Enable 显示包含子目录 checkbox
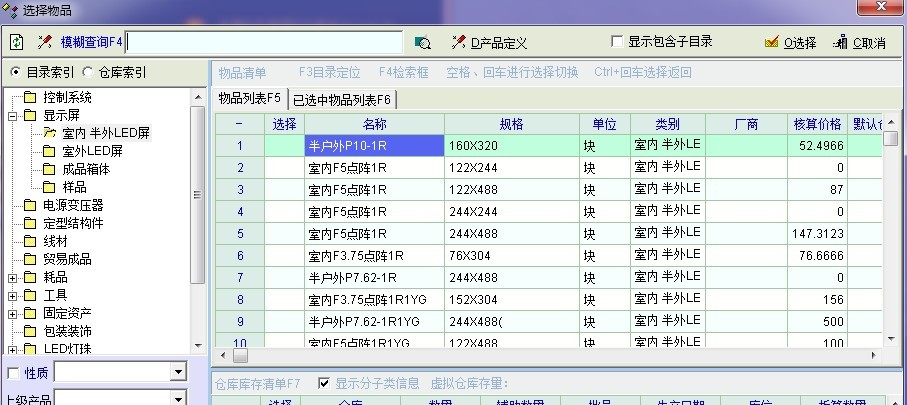This screenshot has width=907, height=405. [617, 42]
